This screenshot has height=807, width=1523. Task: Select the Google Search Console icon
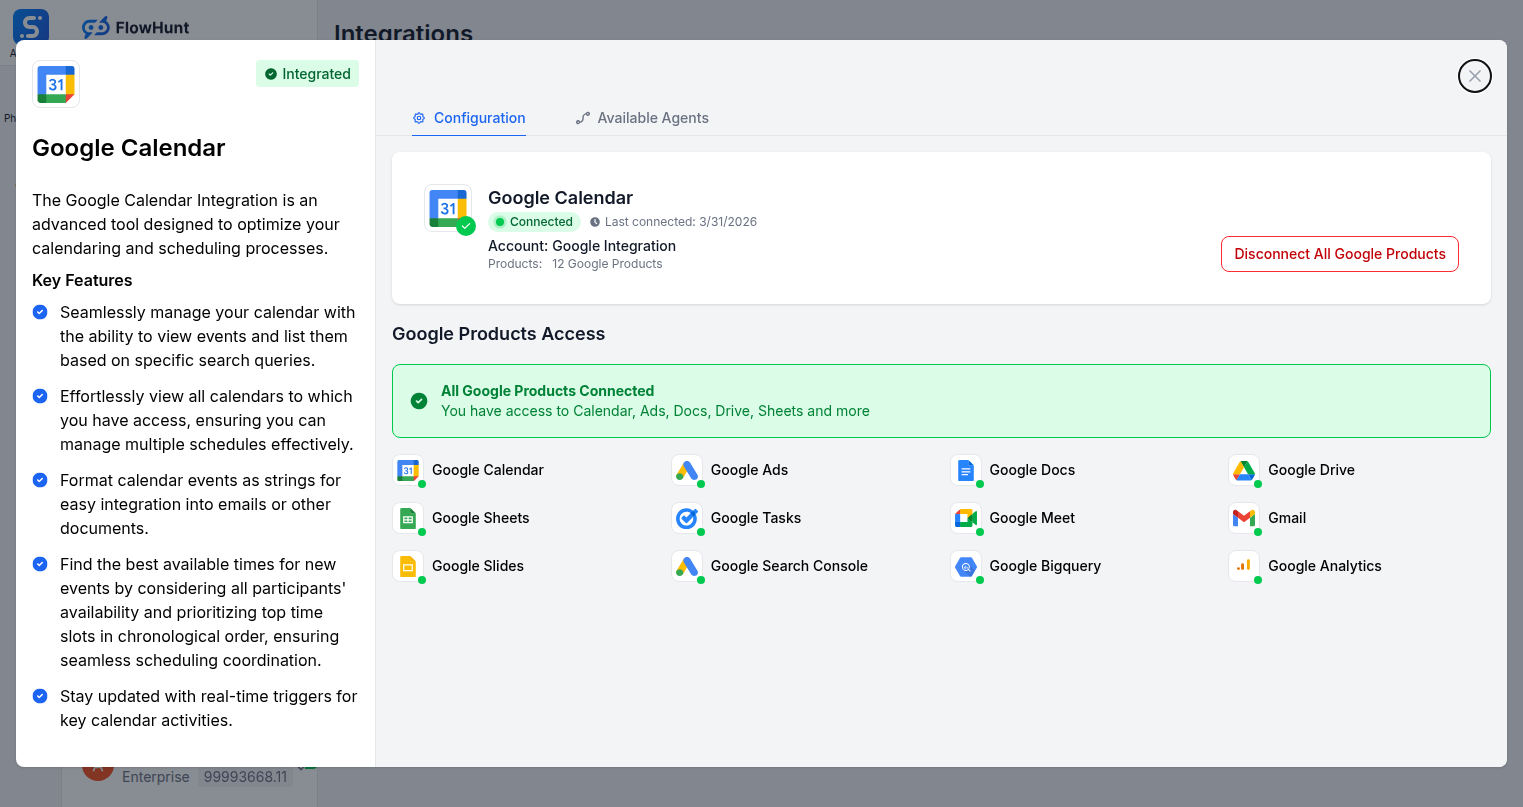(x=687, y=566)
